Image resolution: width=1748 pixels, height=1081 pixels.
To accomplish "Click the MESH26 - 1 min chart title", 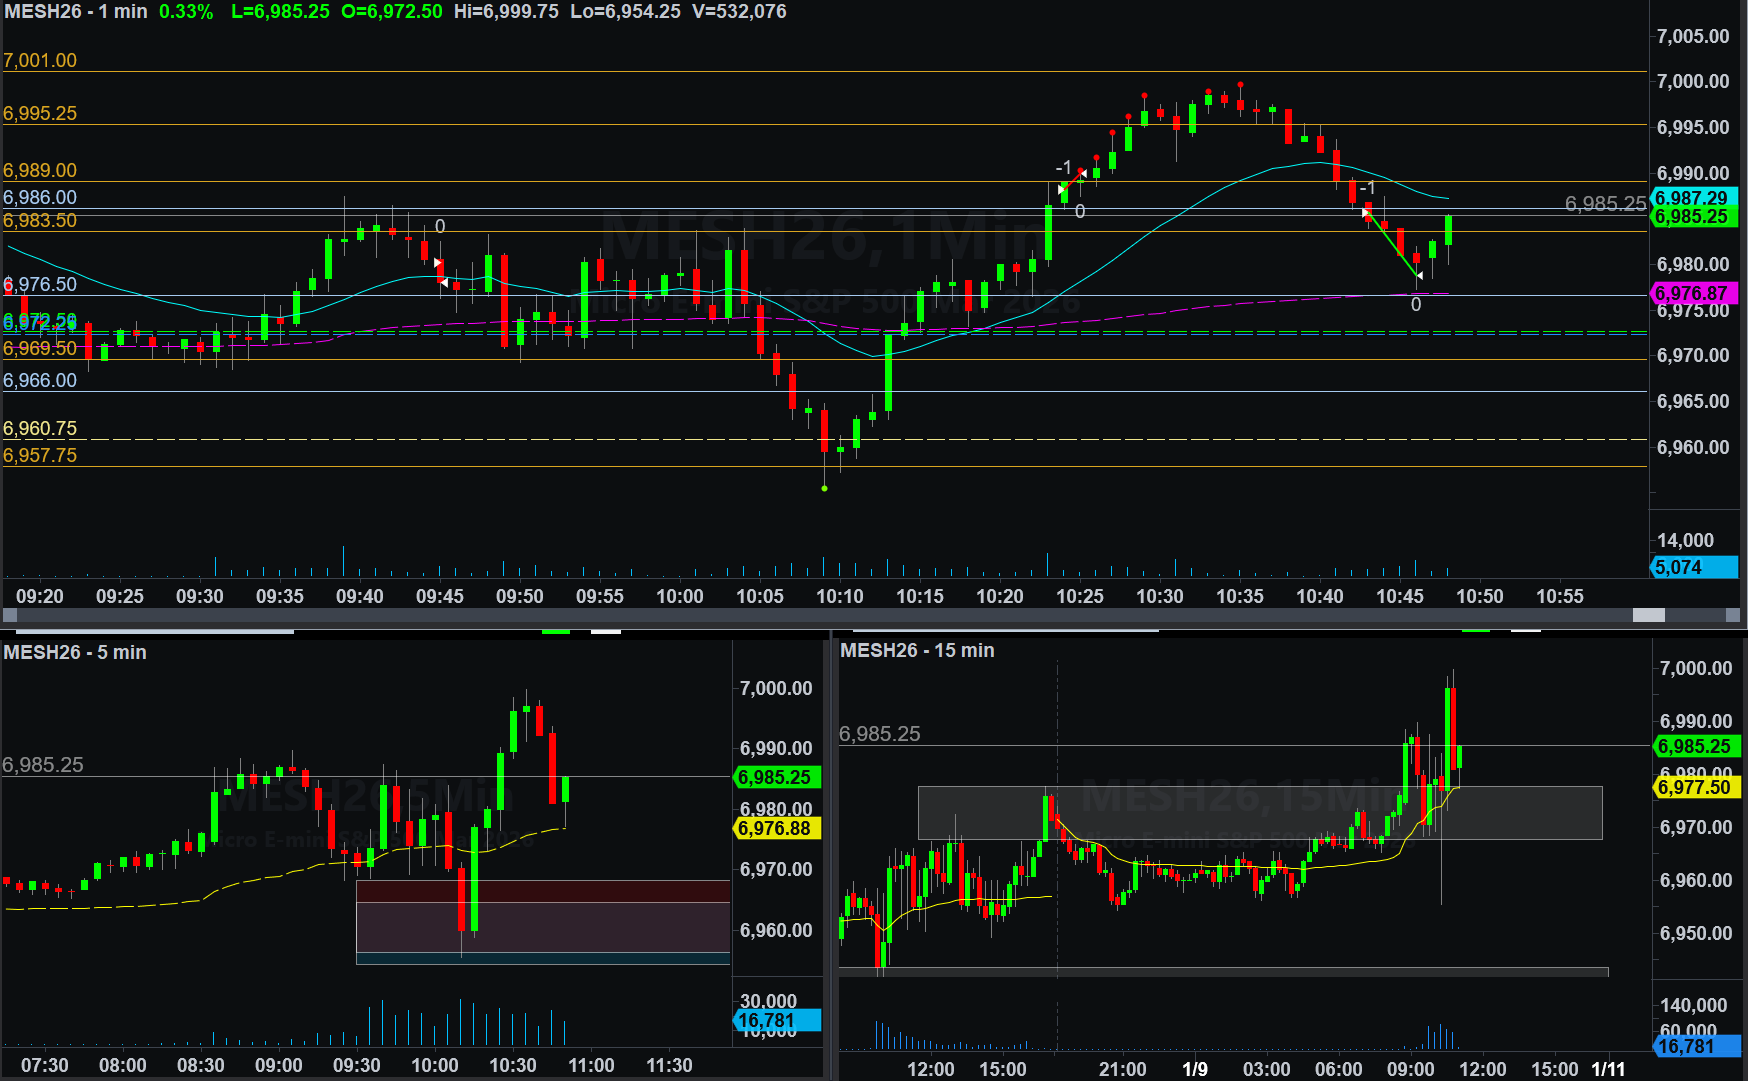I will tap(76, 12).
